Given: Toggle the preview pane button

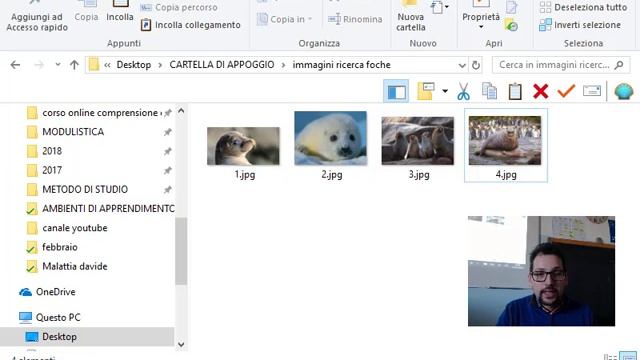Looking at the screenshot, I should 396,91.
